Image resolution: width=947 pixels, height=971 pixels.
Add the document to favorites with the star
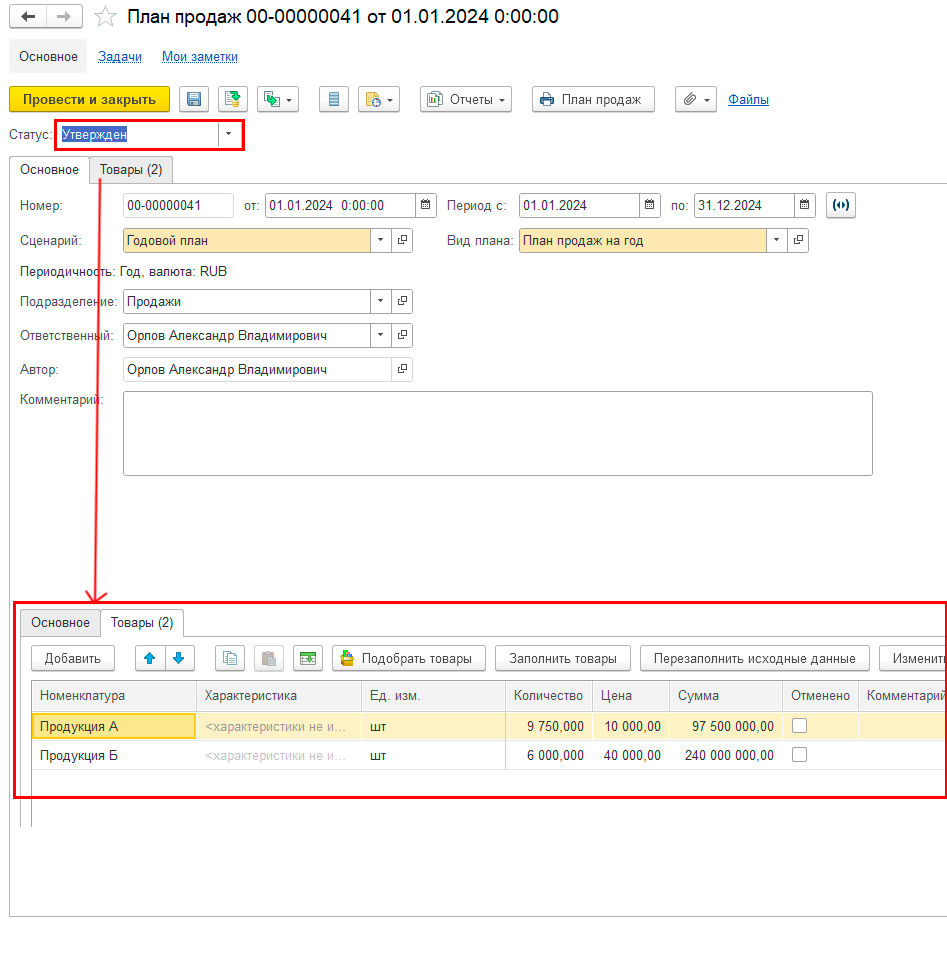pos(104,17)
